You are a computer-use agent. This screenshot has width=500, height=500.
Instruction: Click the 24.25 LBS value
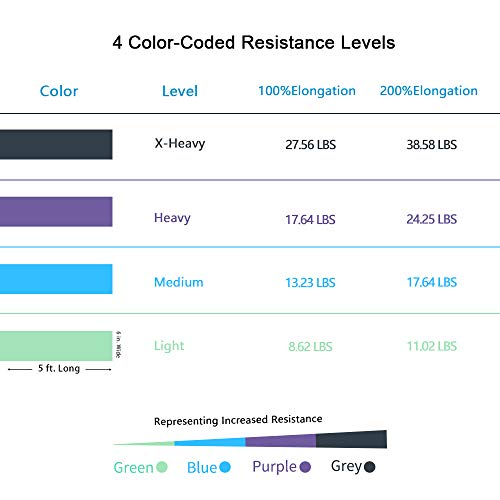pos(432,219)
